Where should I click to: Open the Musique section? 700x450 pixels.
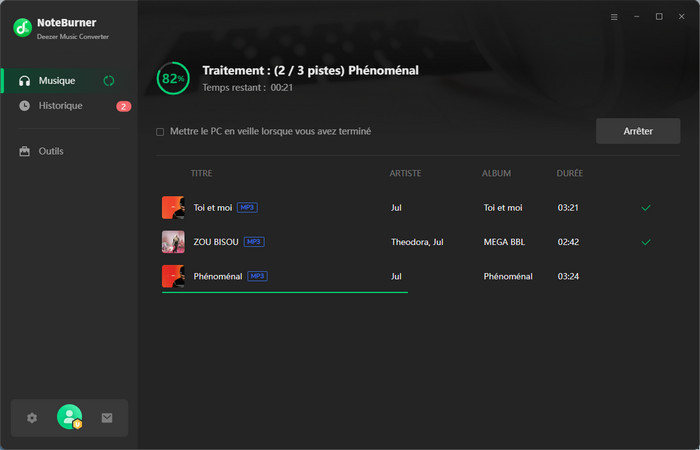69,81
